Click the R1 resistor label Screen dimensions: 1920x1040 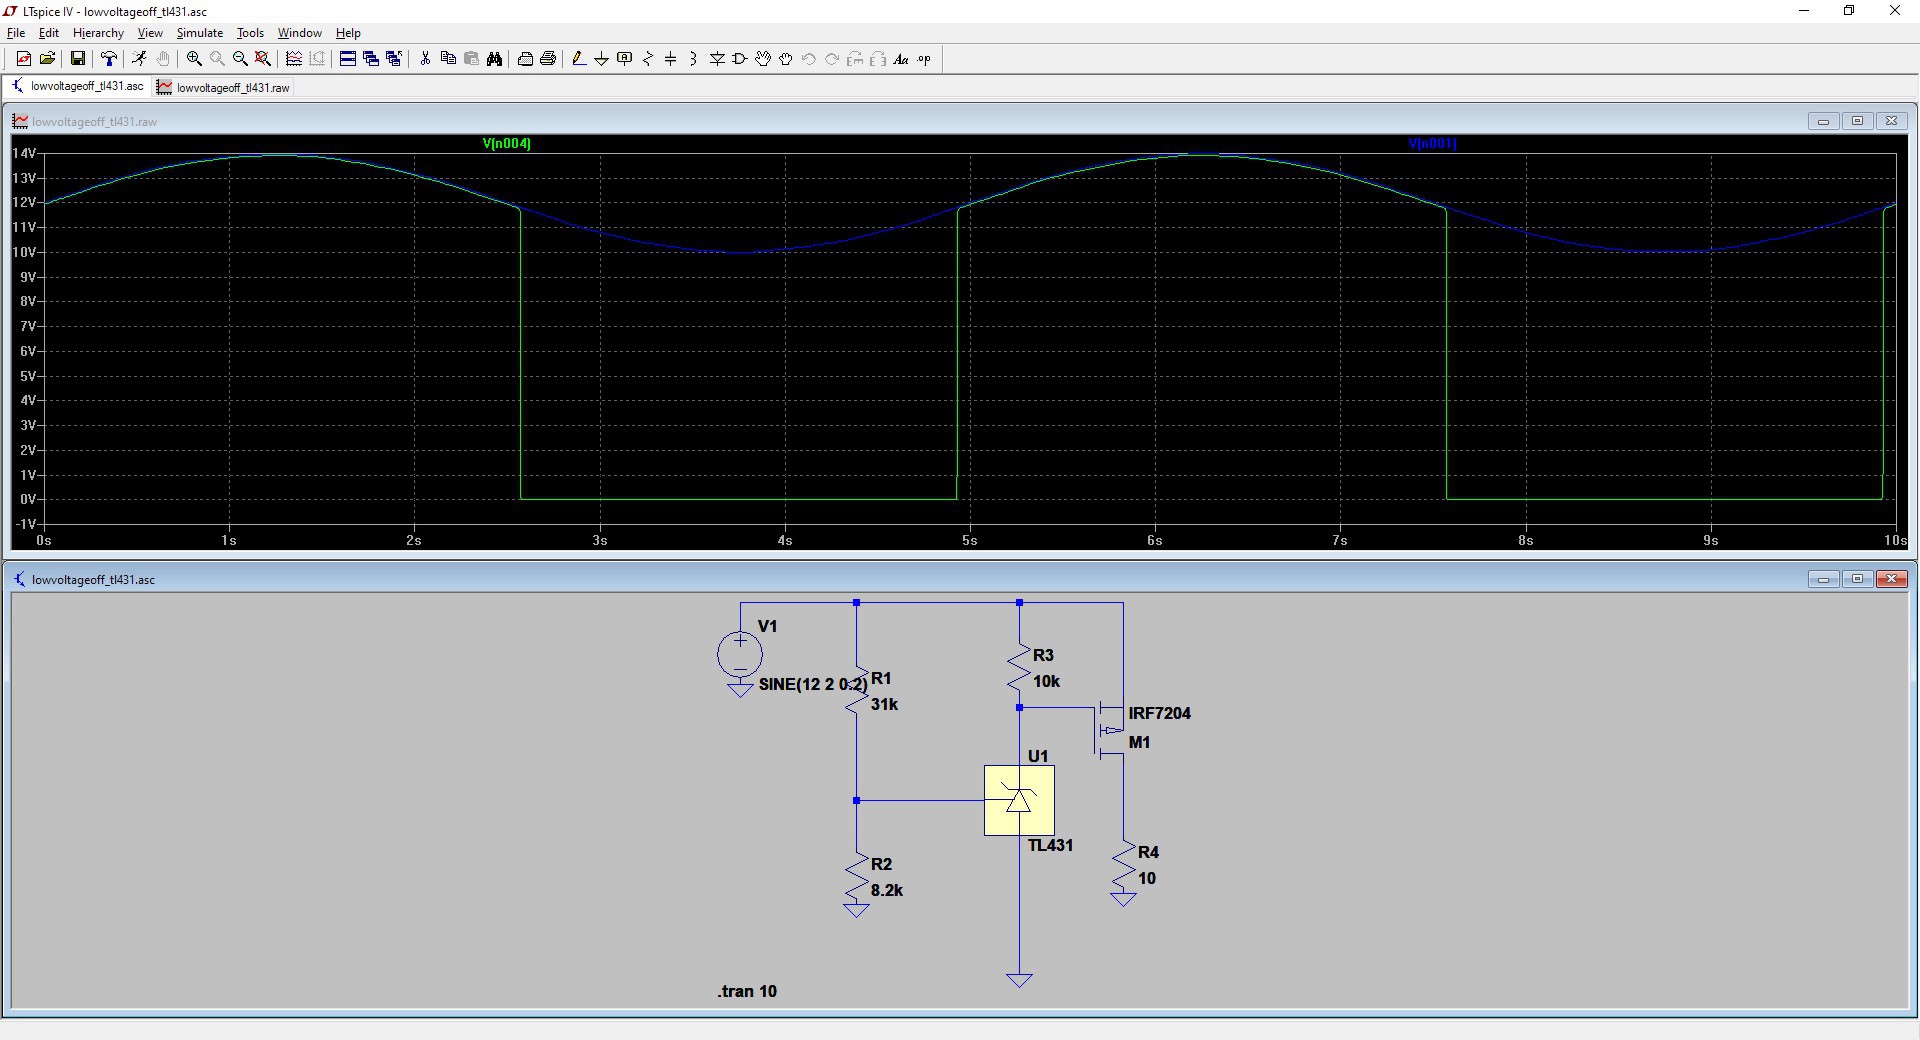coord(881,678)
